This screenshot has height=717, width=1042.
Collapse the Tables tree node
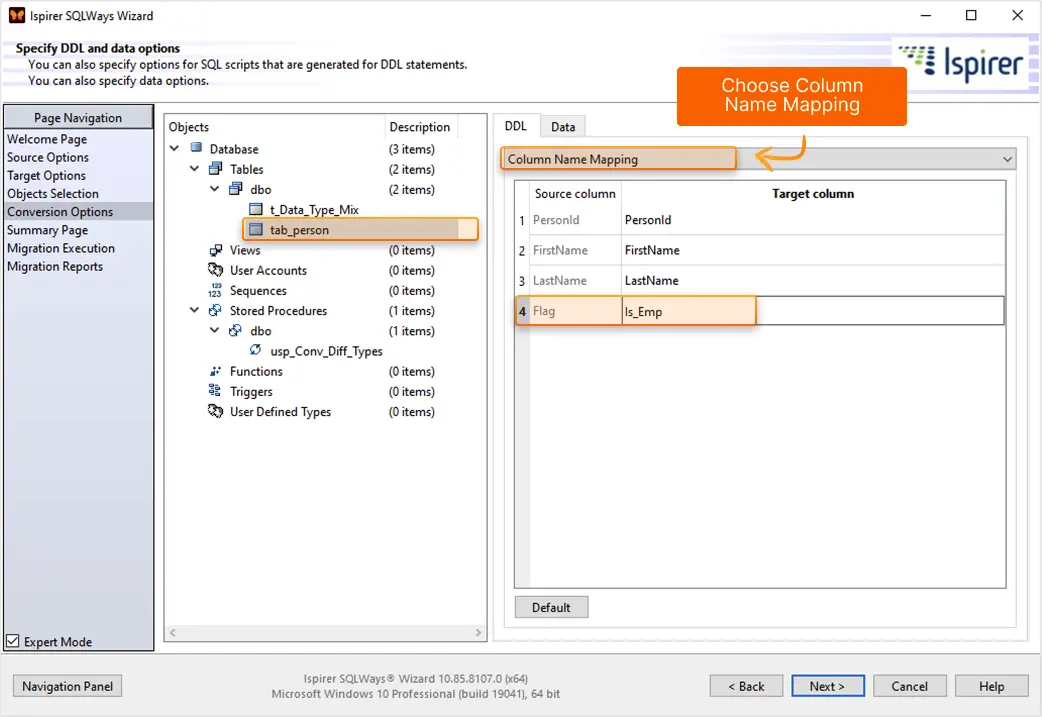[x=194, y=168]
